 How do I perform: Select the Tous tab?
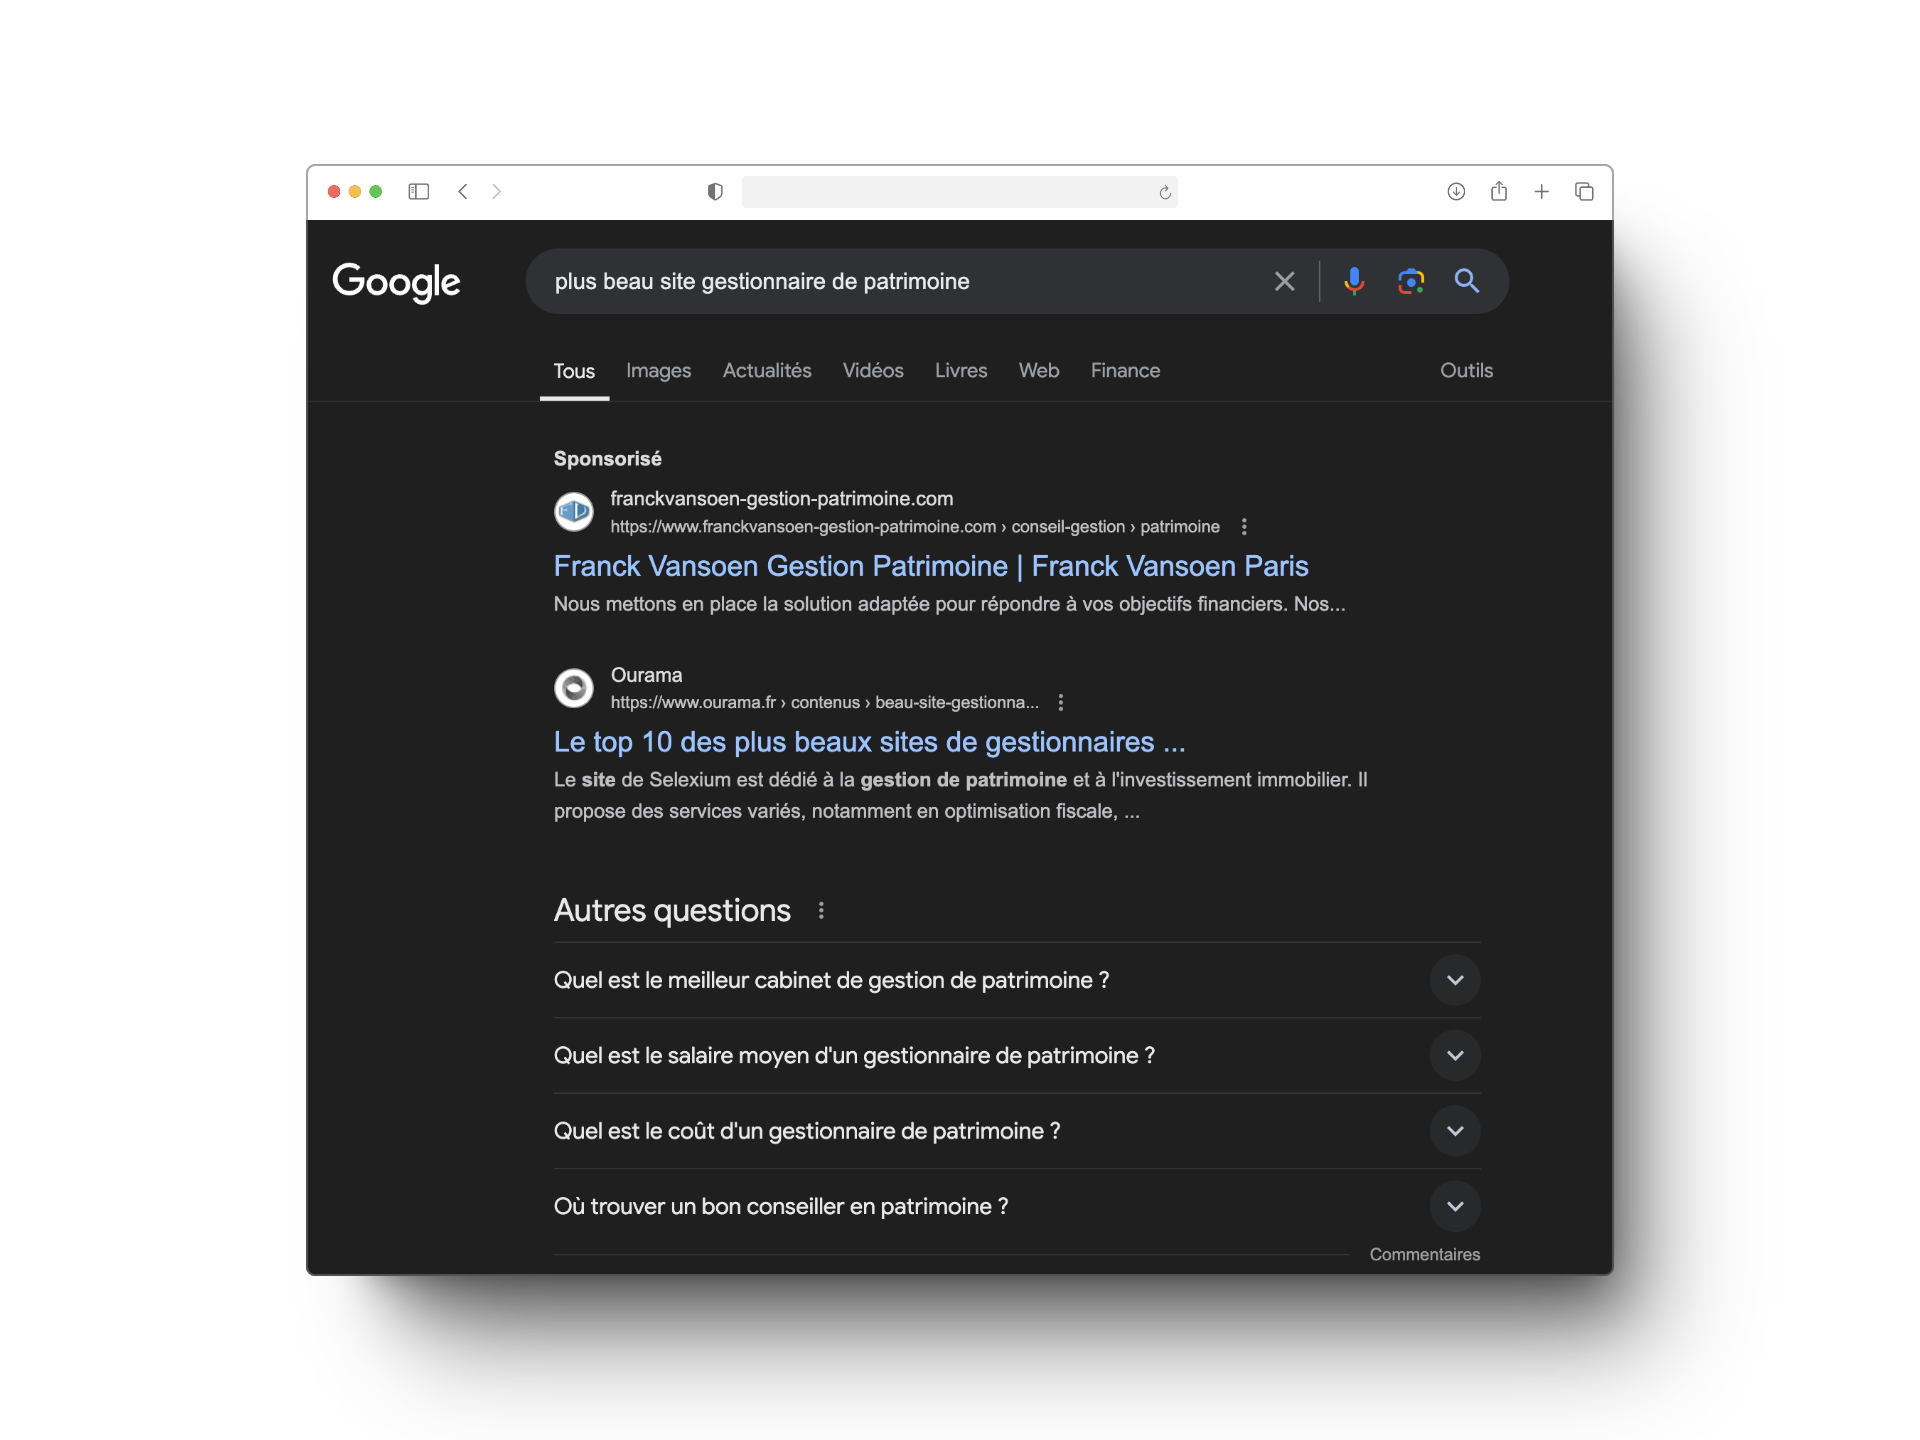click(574, 371)
